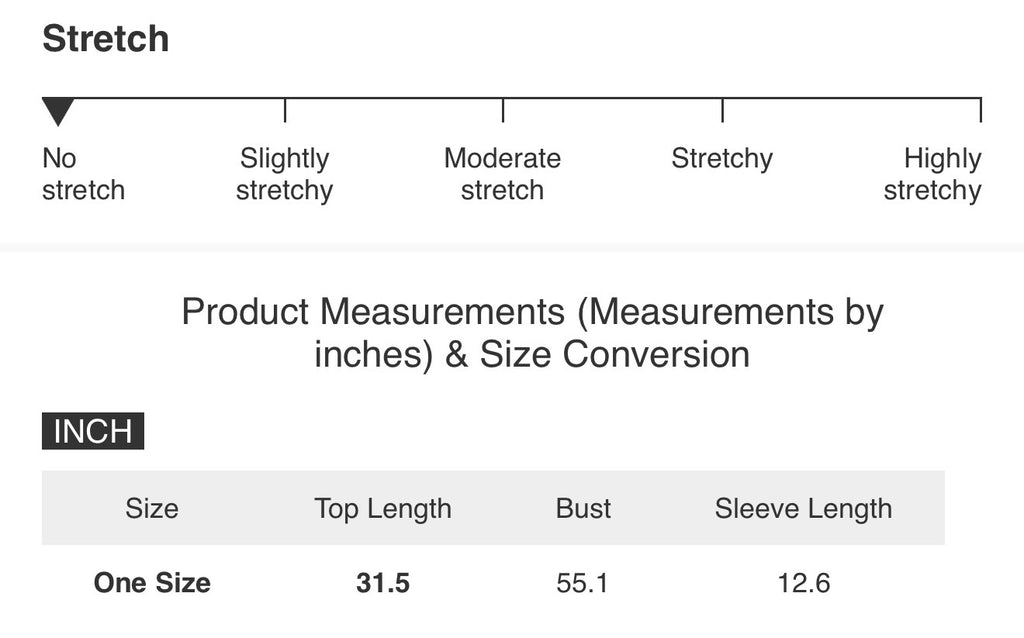Click the Slightly stretchy scale label
The image size is (1024, 638).
[285, 174]
